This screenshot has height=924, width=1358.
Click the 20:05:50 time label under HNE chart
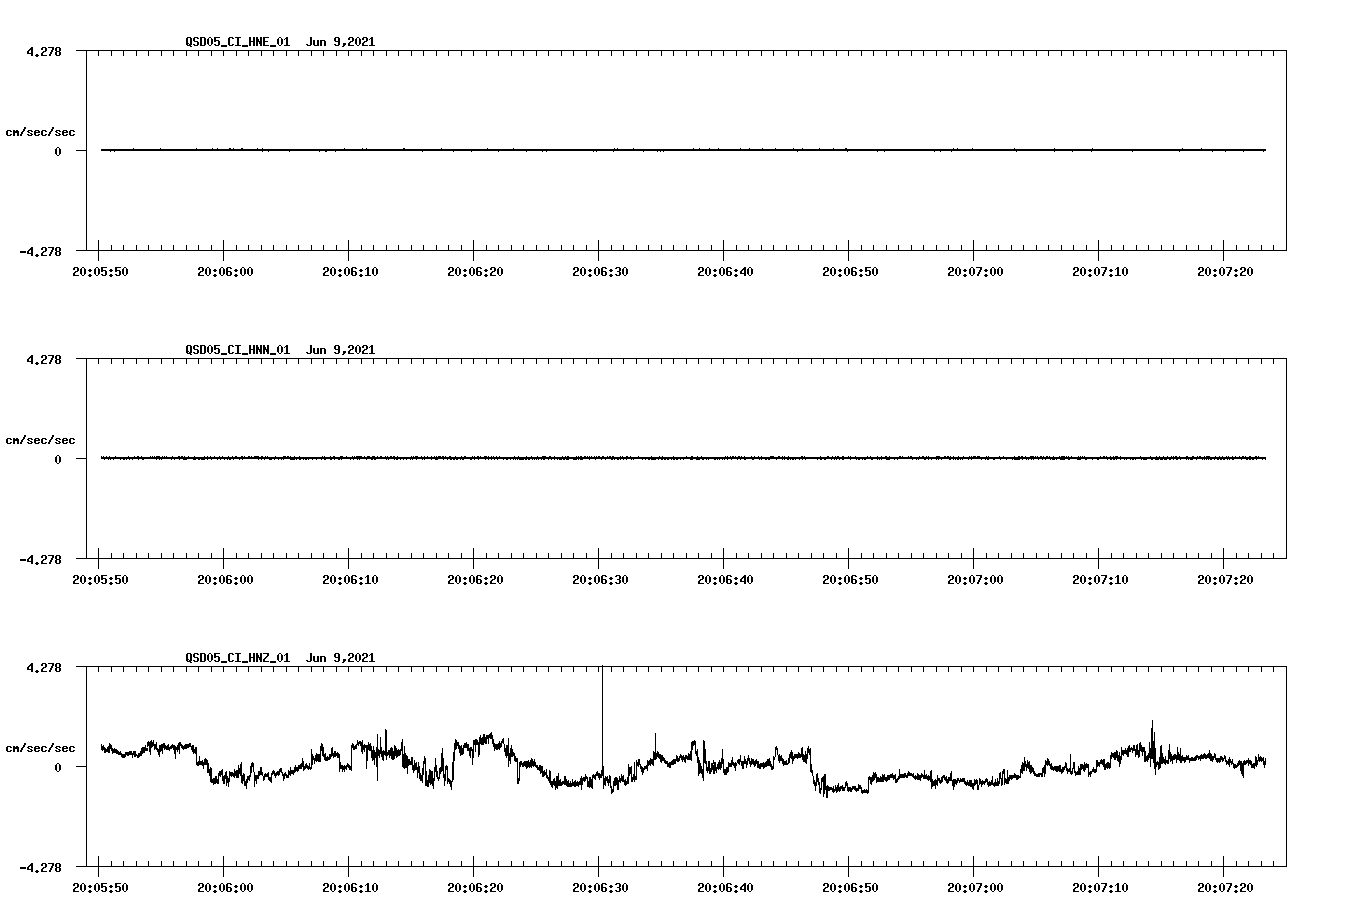click(x=100, y=271)
